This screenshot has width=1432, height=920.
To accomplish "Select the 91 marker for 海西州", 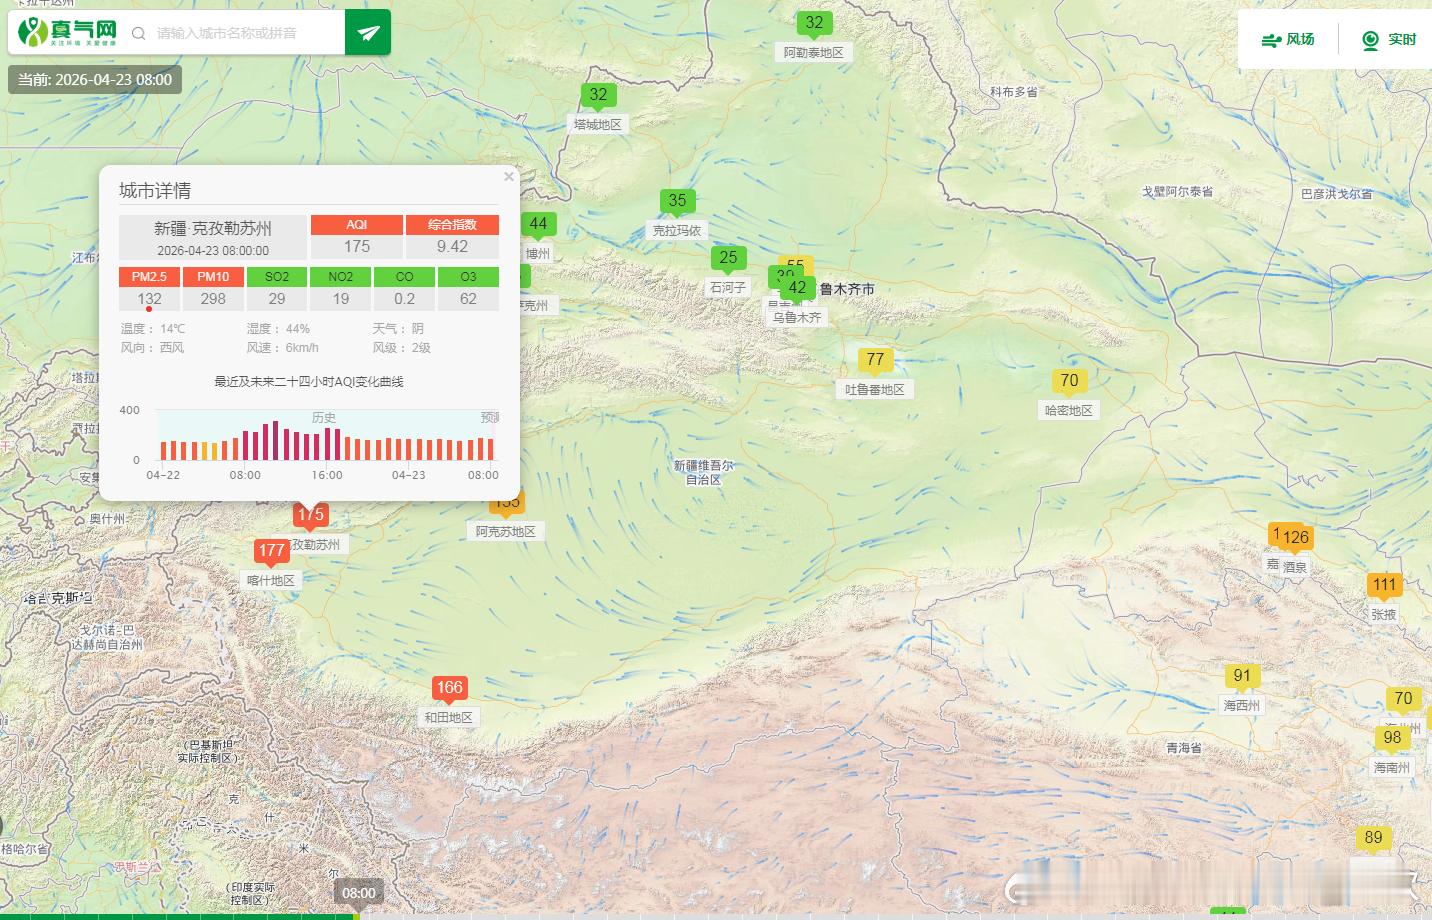I will point(1242,677).
